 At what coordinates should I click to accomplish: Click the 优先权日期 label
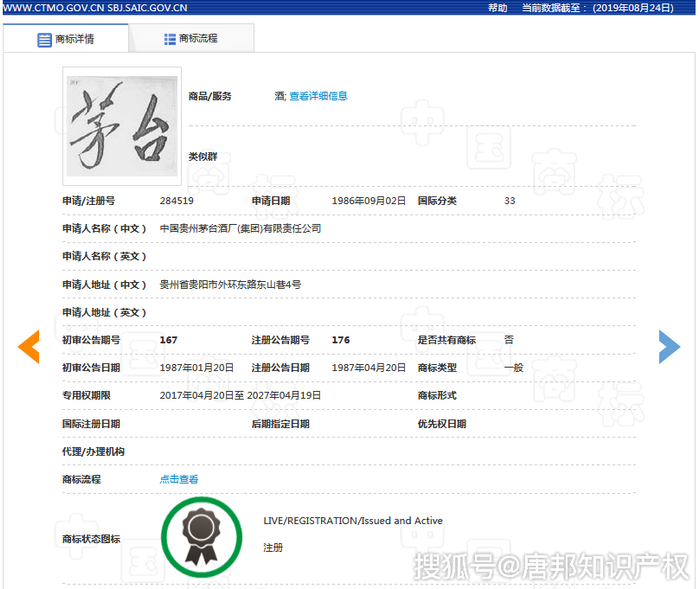click(x=442, y=424)
